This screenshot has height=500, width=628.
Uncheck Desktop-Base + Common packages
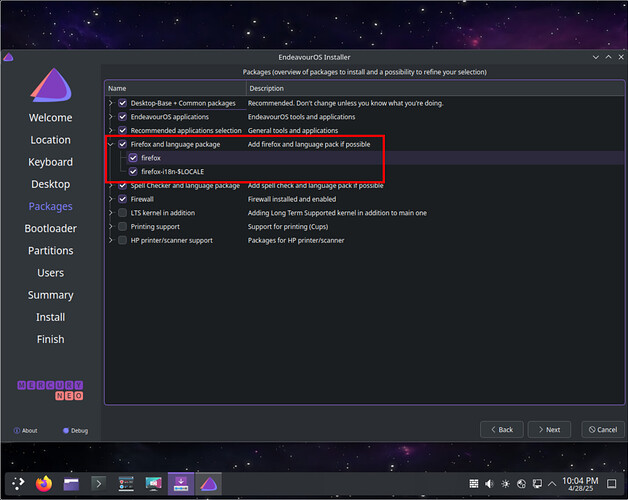[123, 103]
